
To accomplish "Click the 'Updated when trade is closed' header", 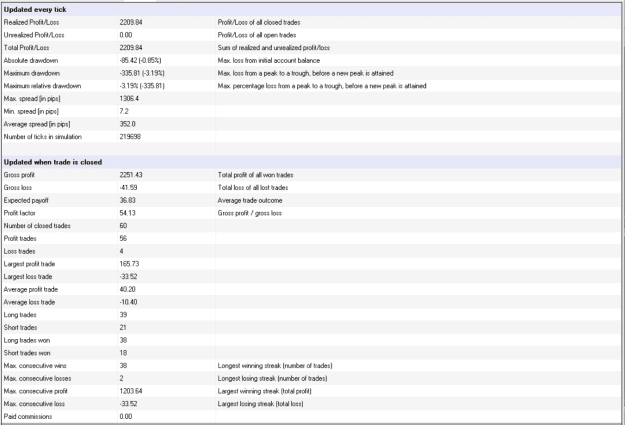I will 53,162.
